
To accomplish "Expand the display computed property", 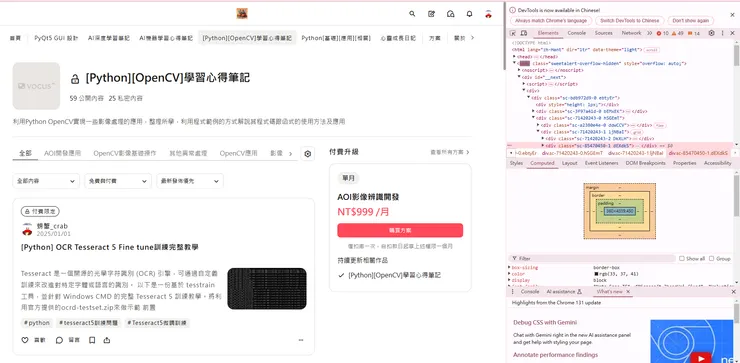I will (510, 280).
